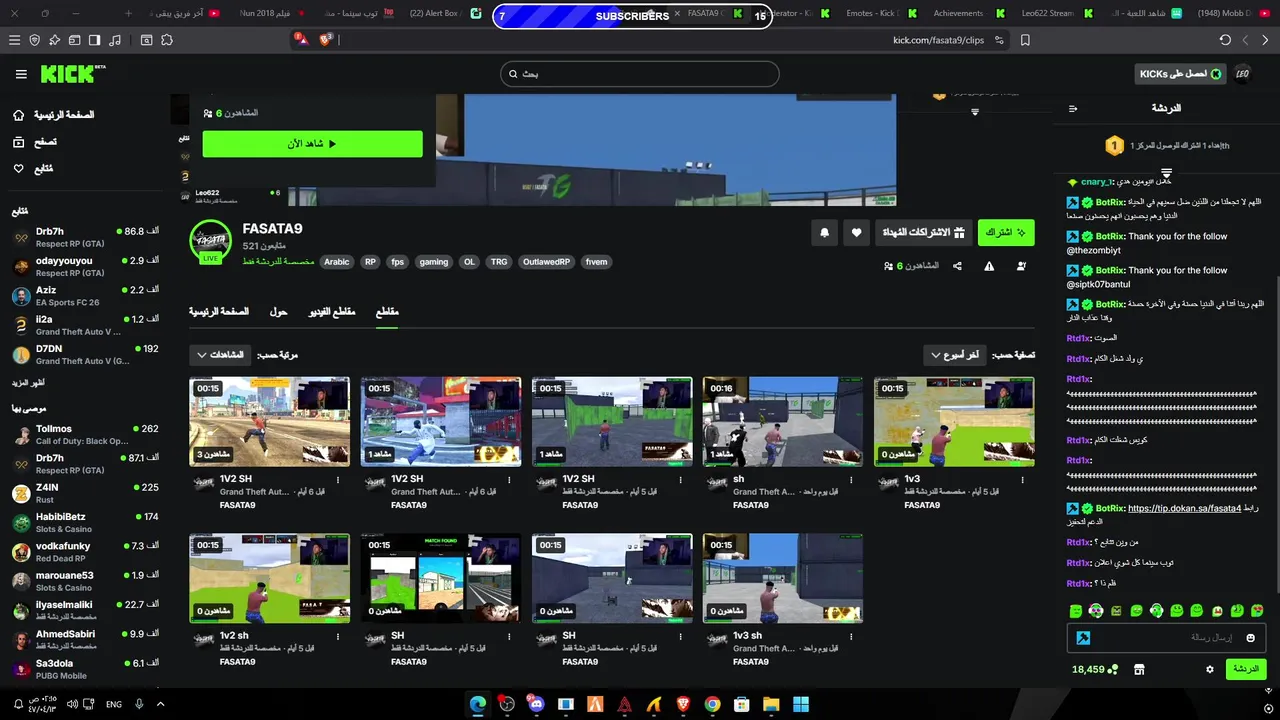The width and height of the screenshot is (1280, 720).
Task: Open the Kick shop store icon in chat
Action: 1138,669
